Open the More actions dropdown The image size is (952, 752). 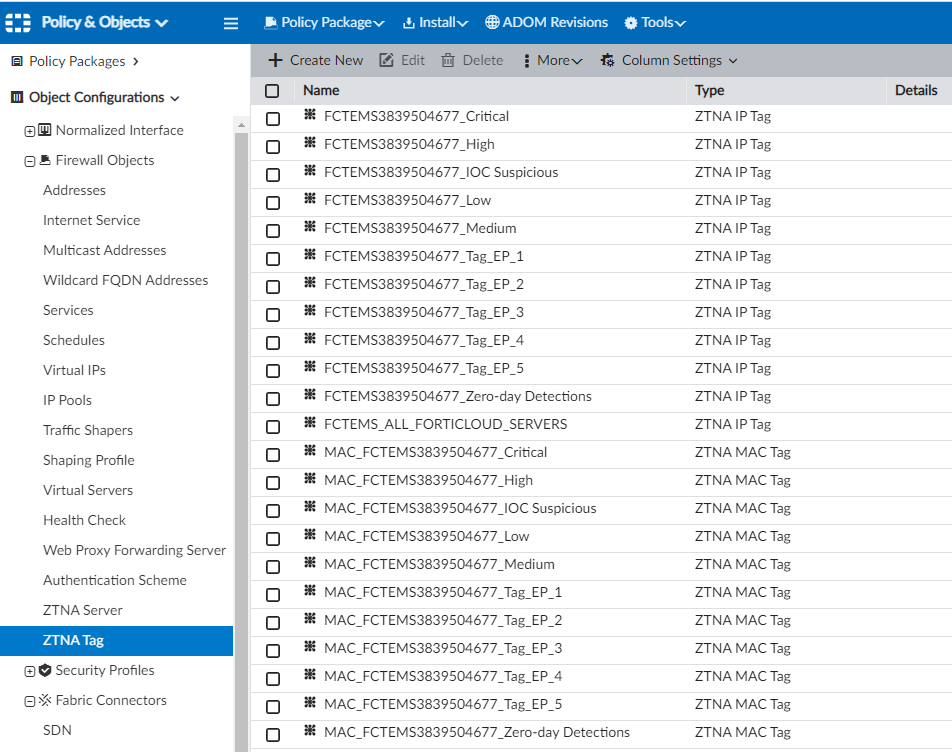click(553, 60)
